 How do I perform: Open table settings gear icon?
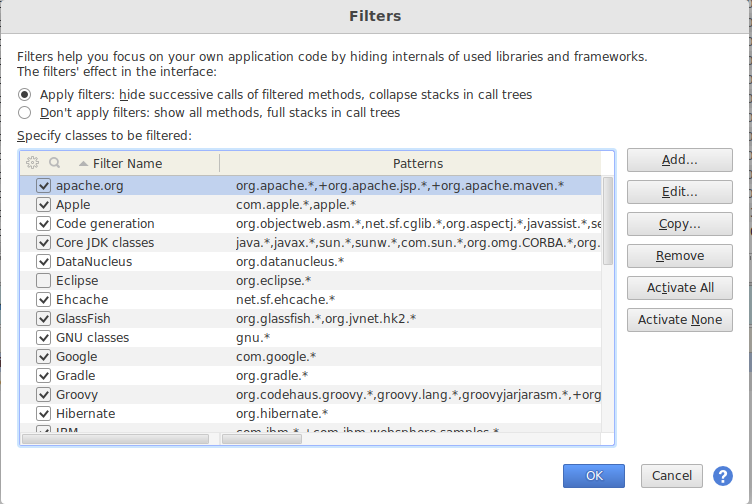click(x=32, y=163)
